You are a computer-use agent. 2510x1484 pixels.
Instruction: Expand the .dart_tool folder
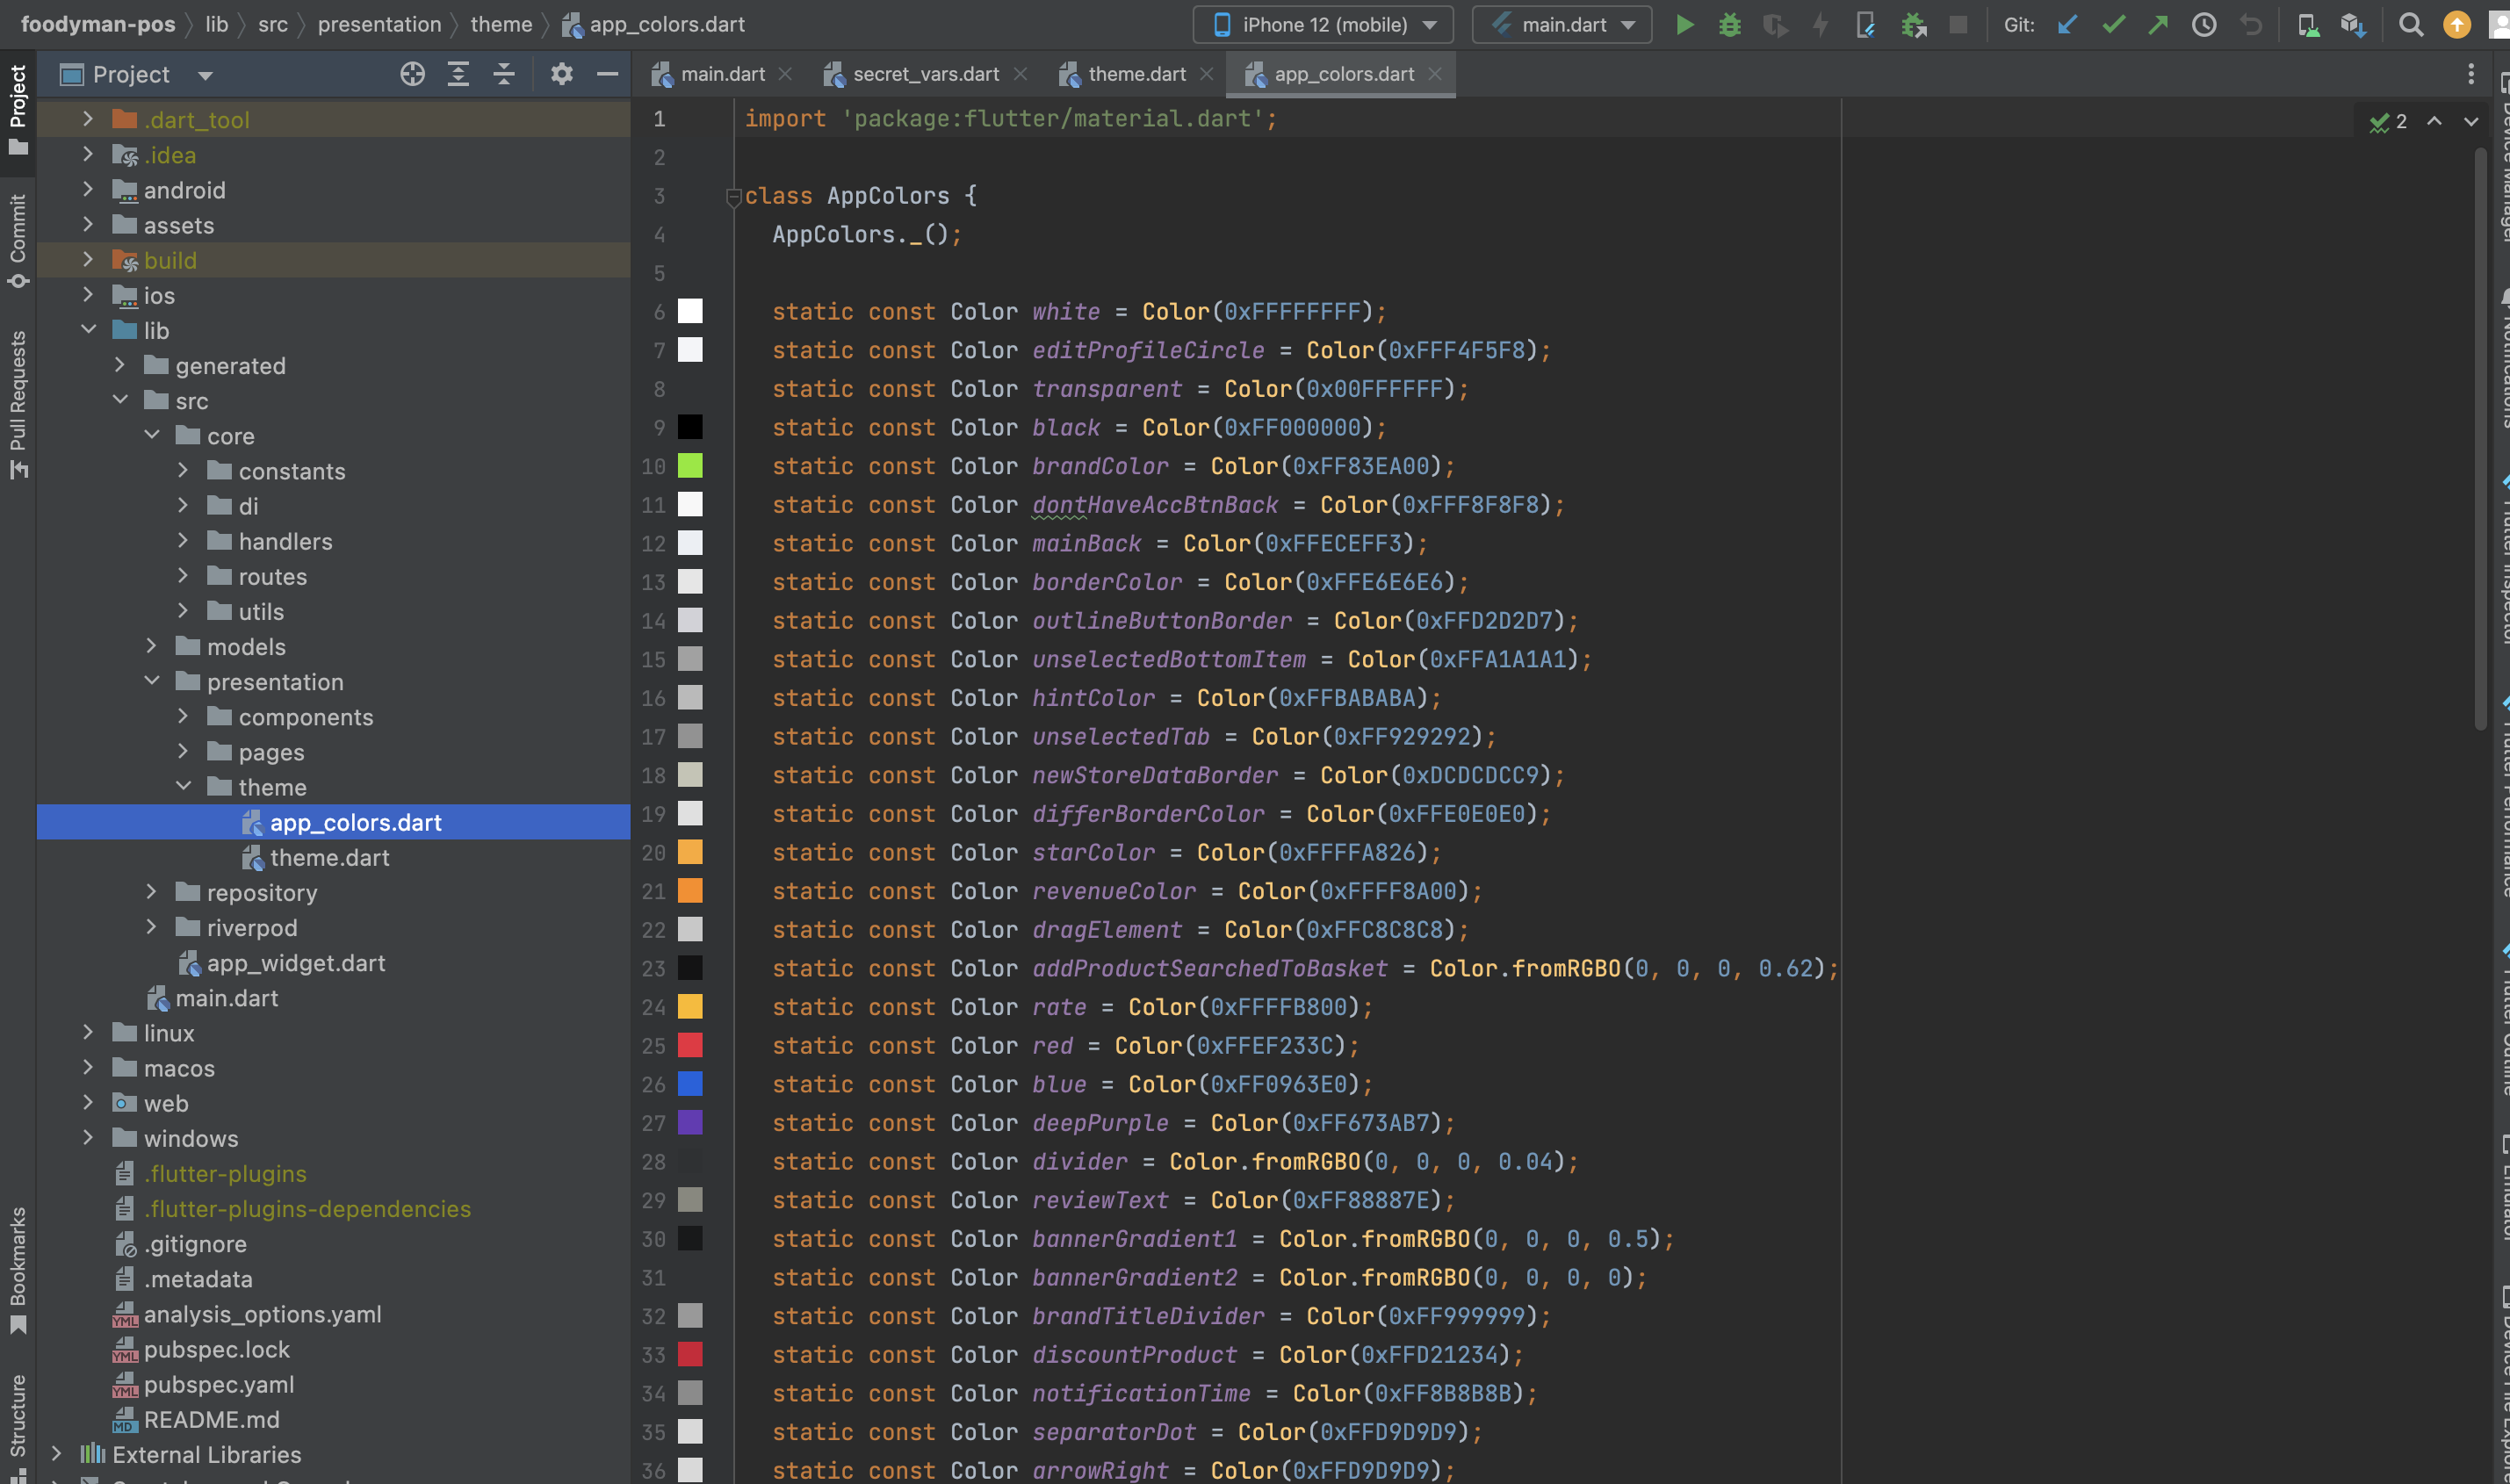(x=88, y=119)
